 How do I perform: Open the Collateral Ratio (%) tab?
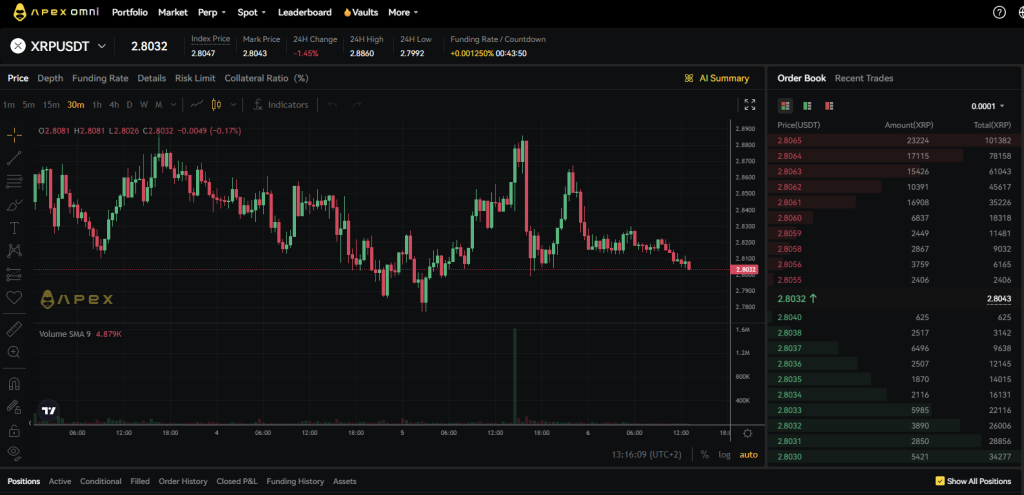tap(266, 78)
